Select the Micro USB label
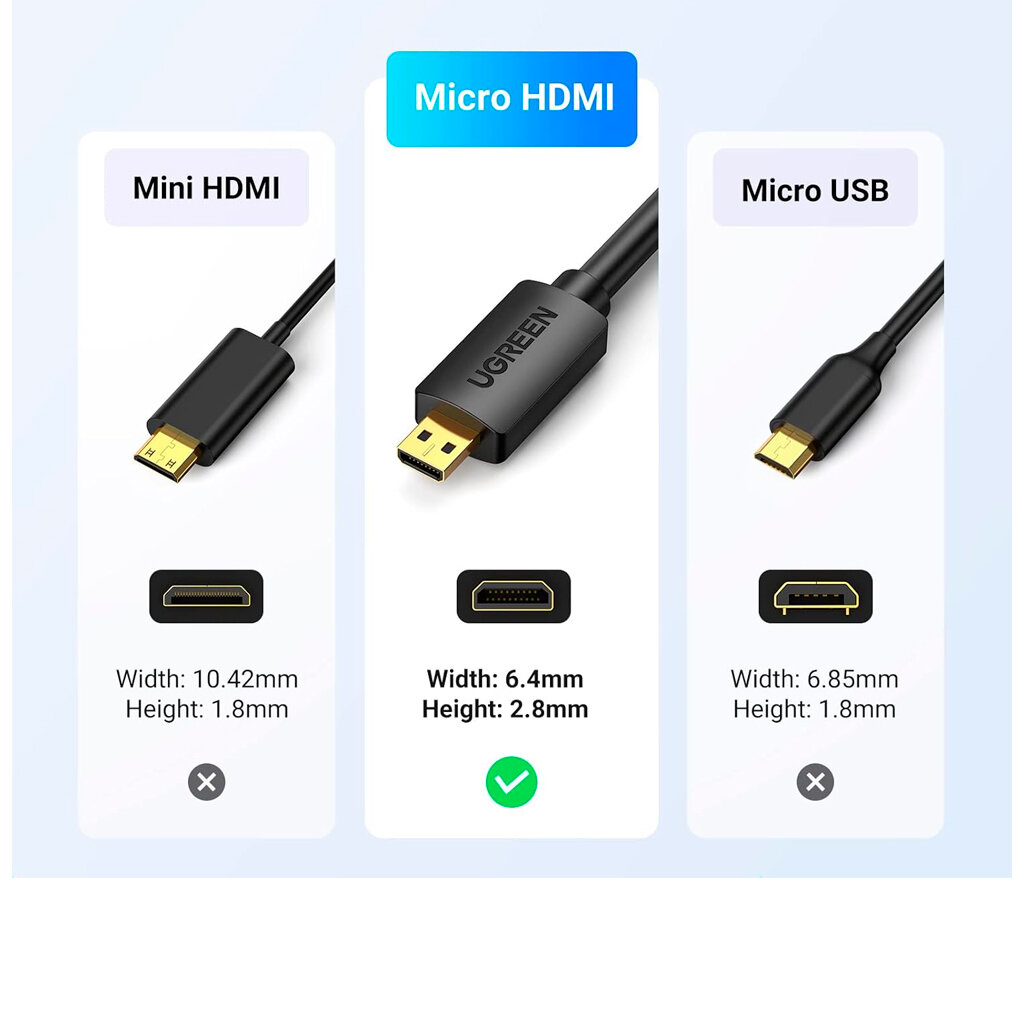Image resolution: width=1024 pixels, height=1024 pixels. coord(815,189)
